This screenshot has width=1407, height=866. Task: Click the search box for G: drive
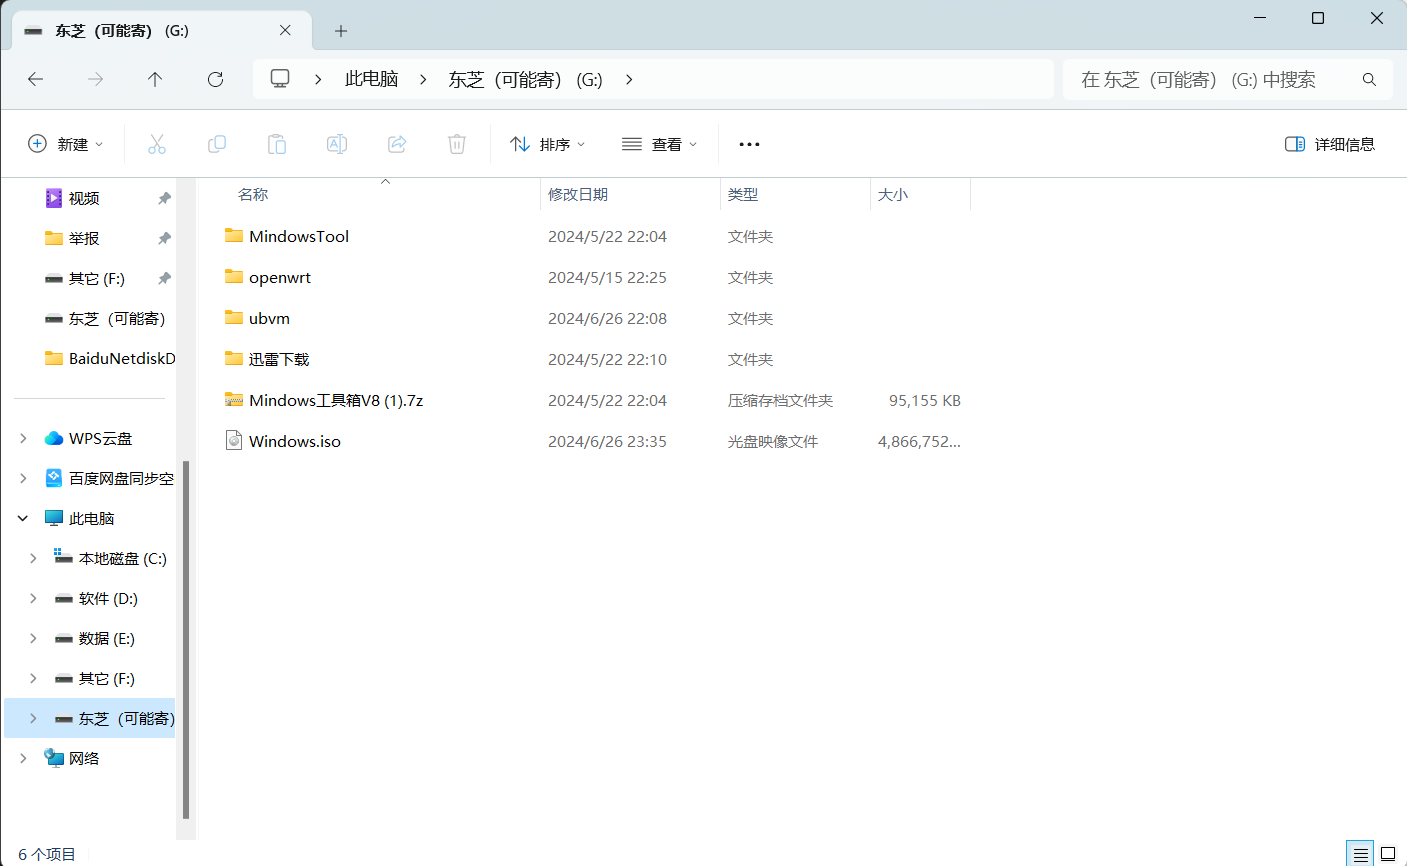coord(1215,79)
